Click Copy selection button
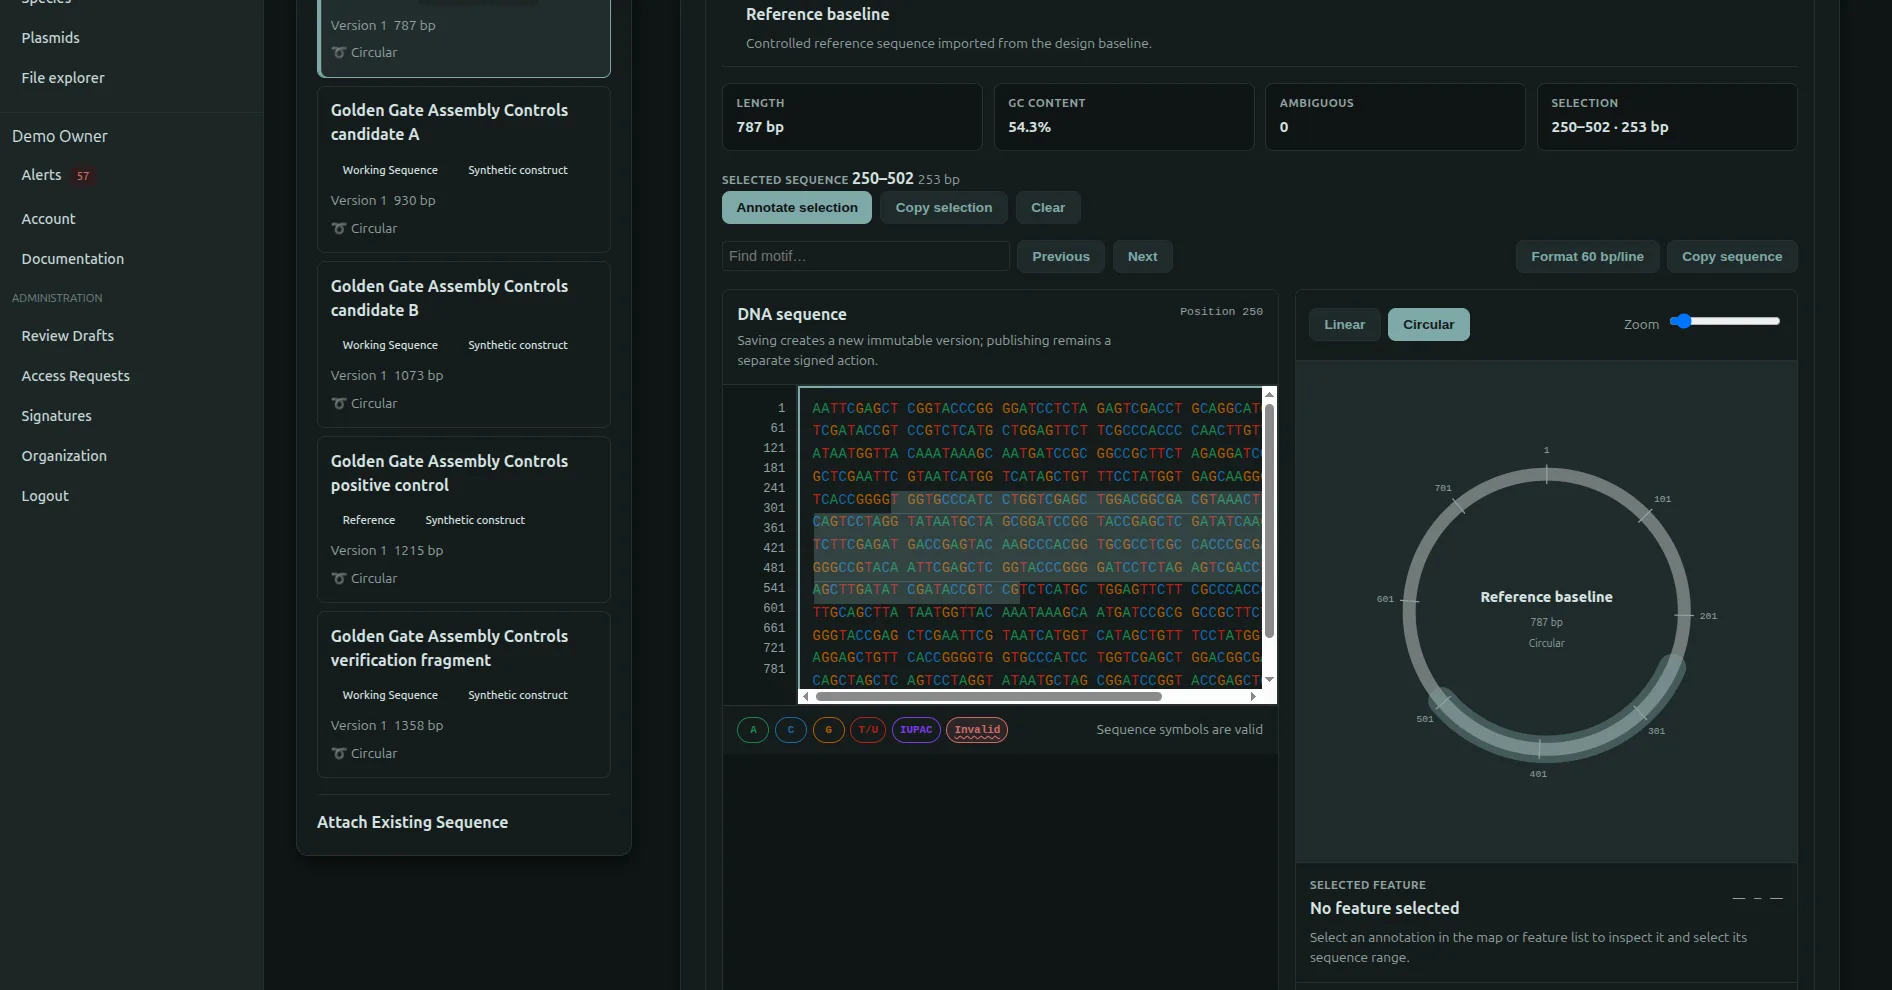The width and height of the screenshot is (1892, 990). pyautogui.click(x=944, y=208)
